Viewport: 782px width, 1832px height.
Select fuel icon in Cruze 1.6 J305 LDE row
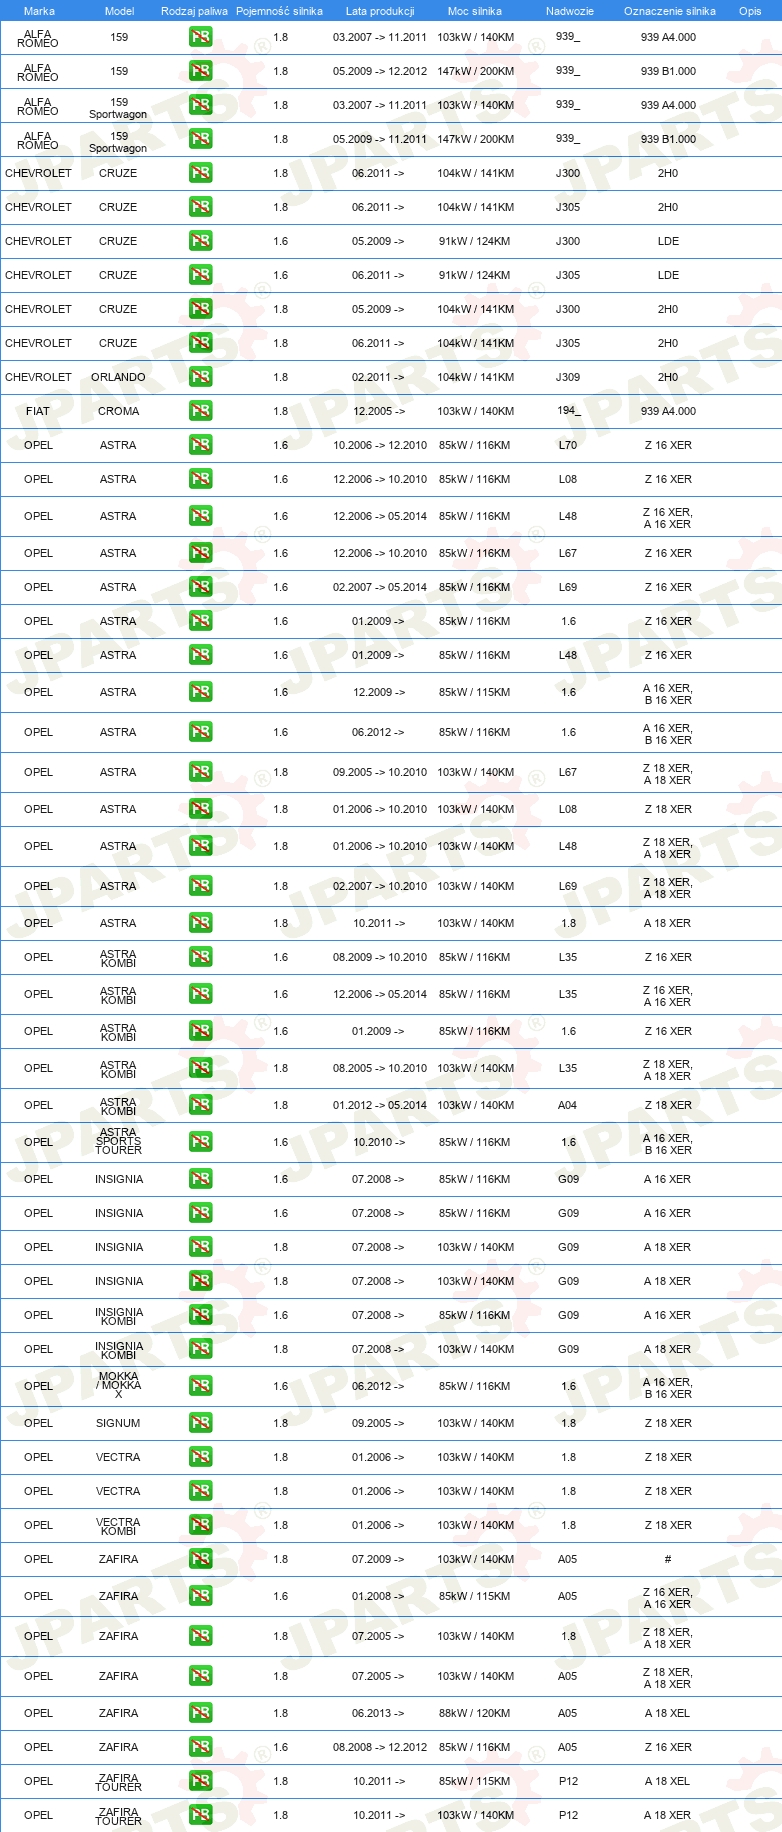pos(200,275)
